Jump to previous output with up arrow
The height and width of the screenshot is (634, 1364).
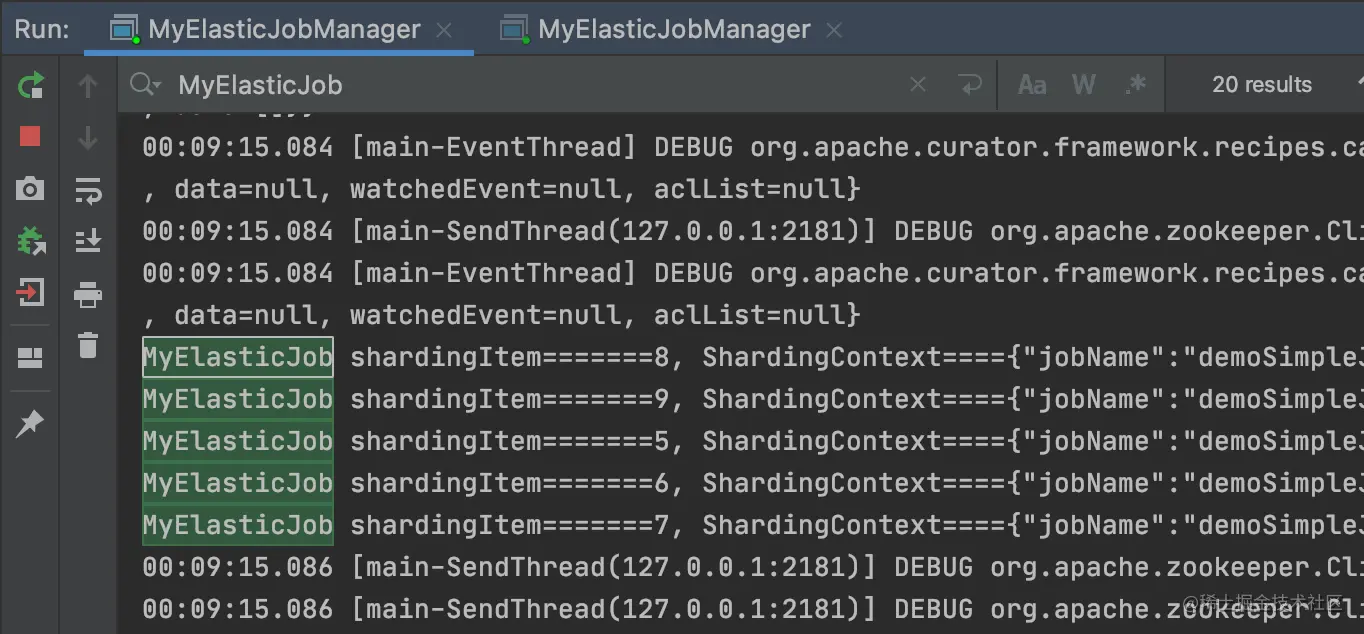[x=88, y=87]
